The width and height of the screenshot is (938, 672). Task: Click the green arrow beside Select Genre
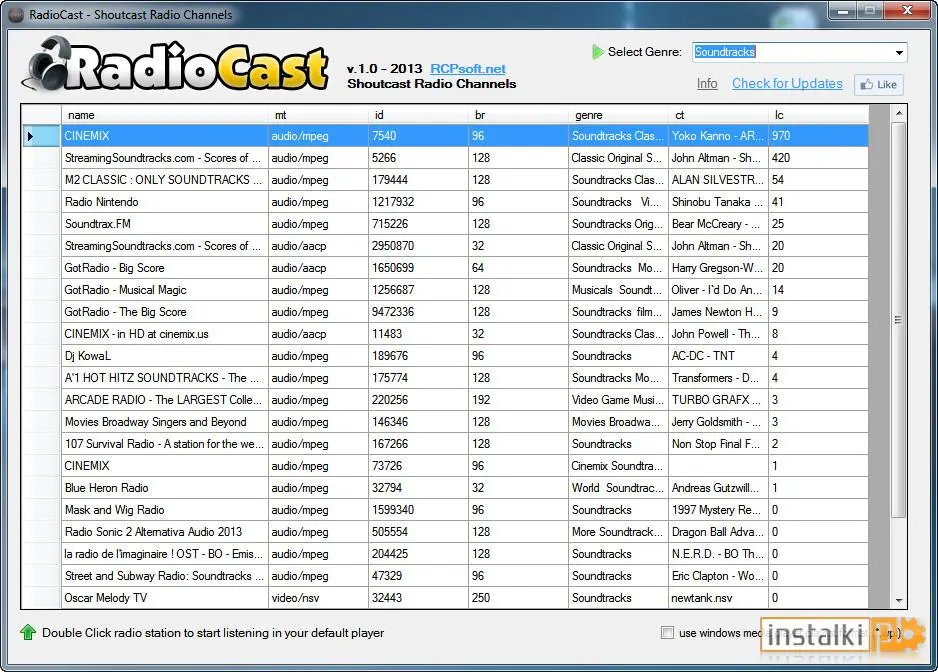[x=597, y=52]
